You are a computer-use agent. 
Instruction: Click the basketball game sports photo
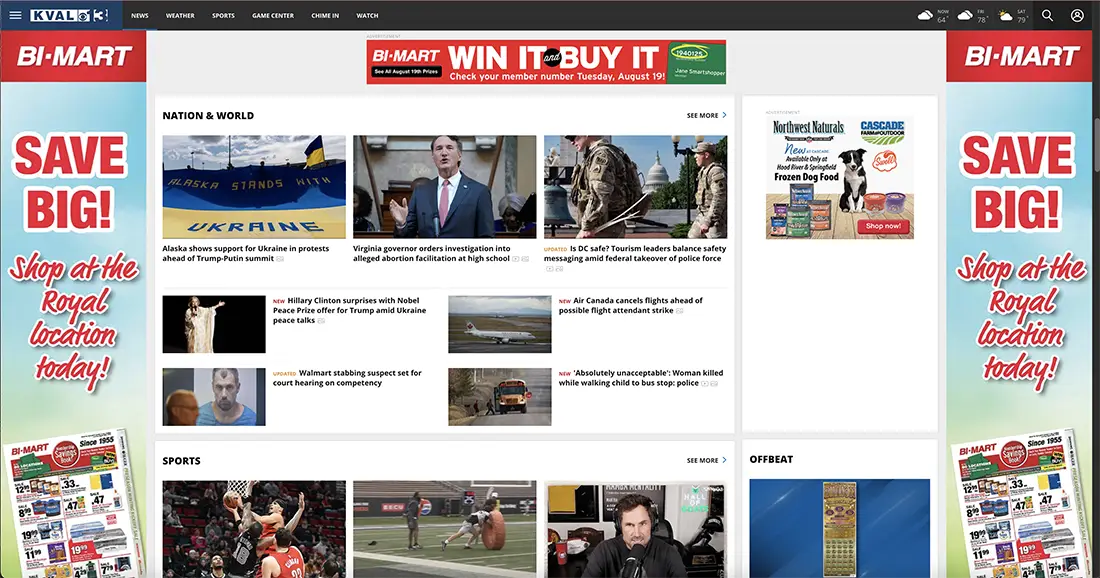pos(254,529)
